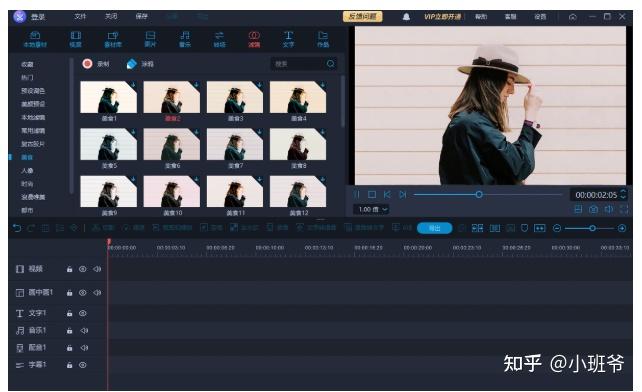Redo the last edit
This screenshot has height=392, width=642.
point(31,228)
